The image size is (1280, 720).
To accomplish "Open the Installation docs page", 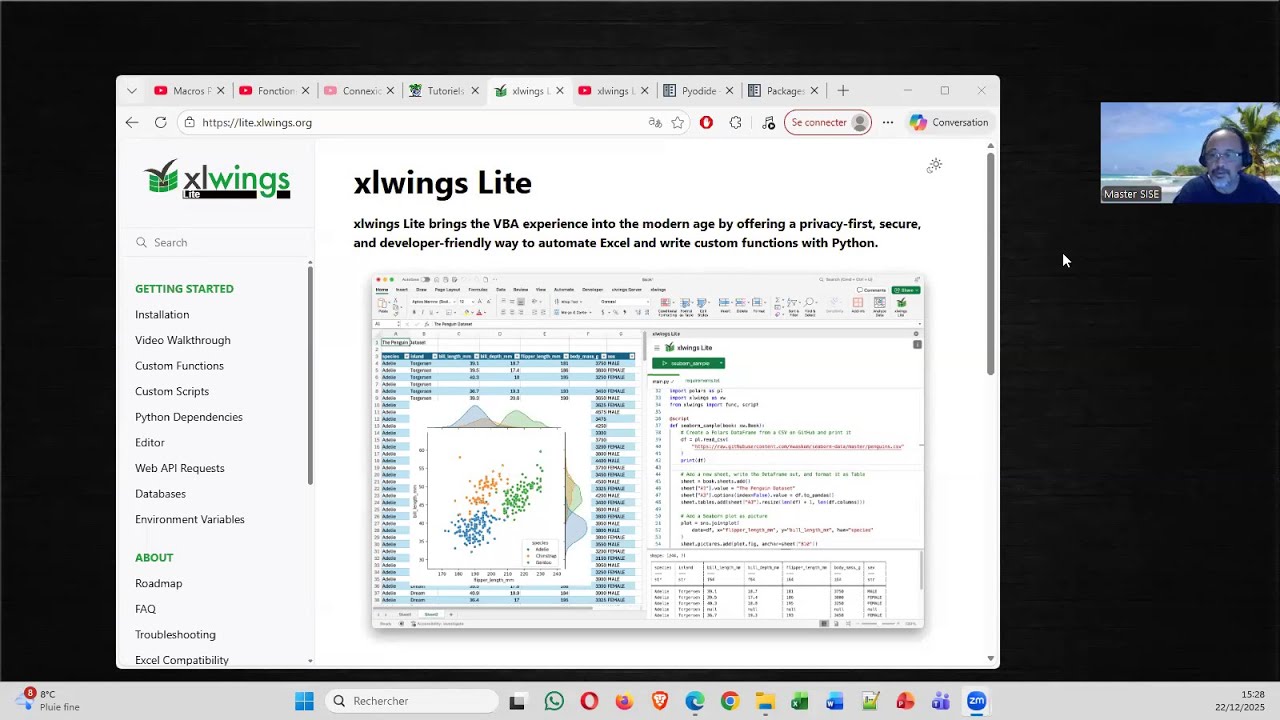I will (162, 314).
